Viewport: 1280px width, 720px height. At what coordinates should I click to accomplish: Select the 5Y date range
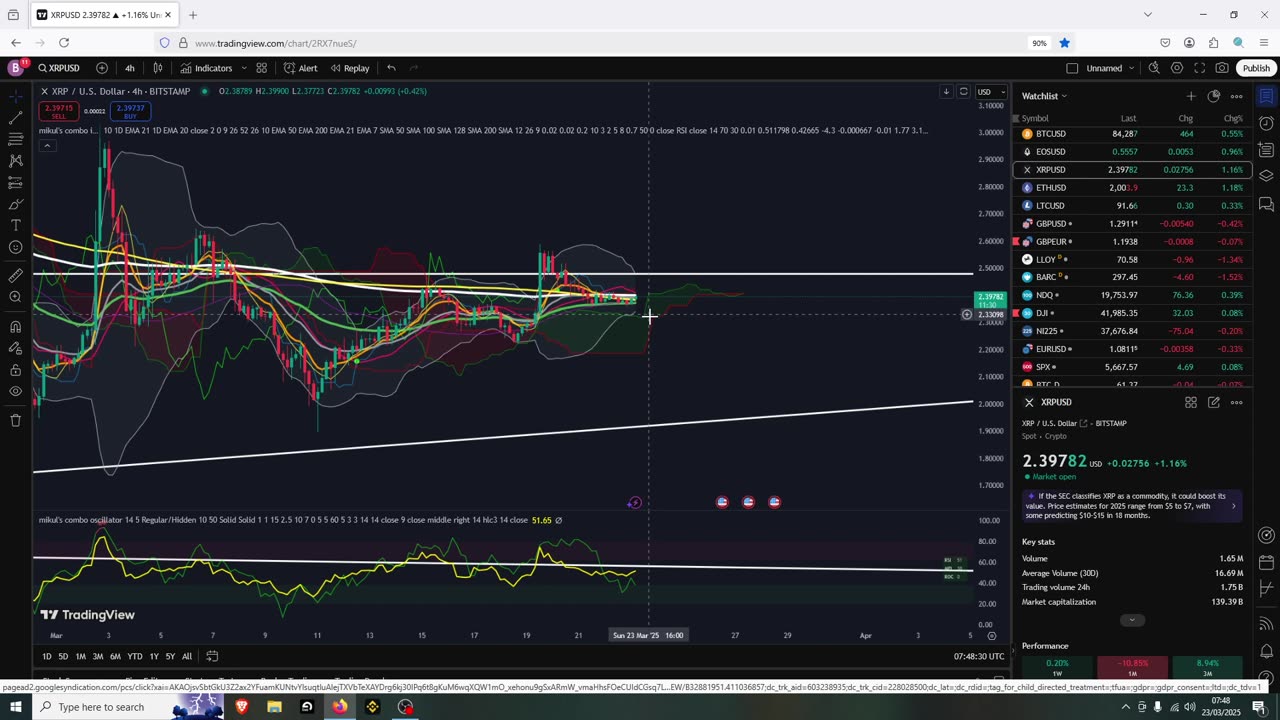[170, 656]
